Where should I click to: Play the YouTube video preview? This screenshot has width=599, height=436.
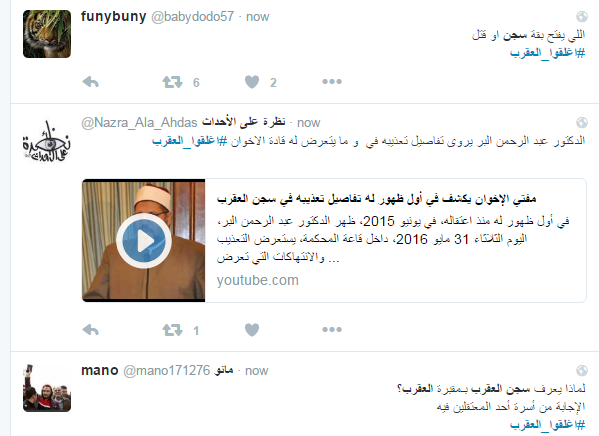(144, 241)
